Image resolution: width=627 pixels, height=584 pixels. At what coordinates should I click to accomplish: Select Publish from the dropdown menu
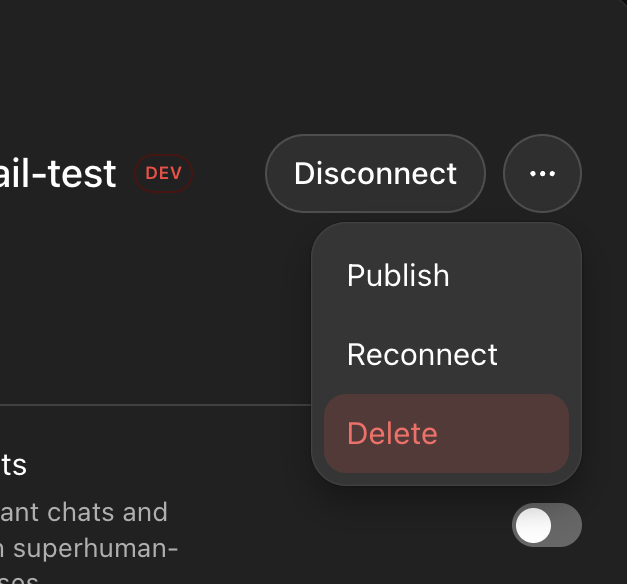398,276
